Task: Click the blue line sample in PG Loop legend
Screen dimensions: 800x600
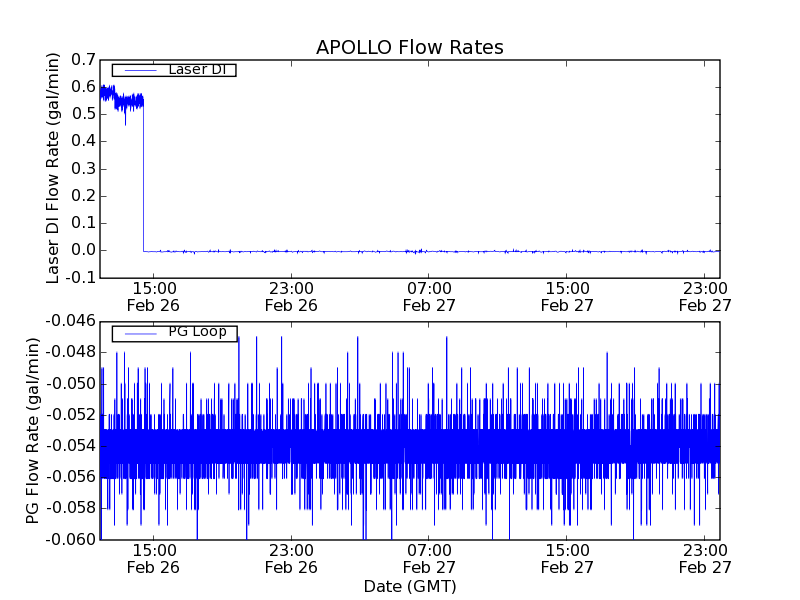Action: [x=138, y=333]
